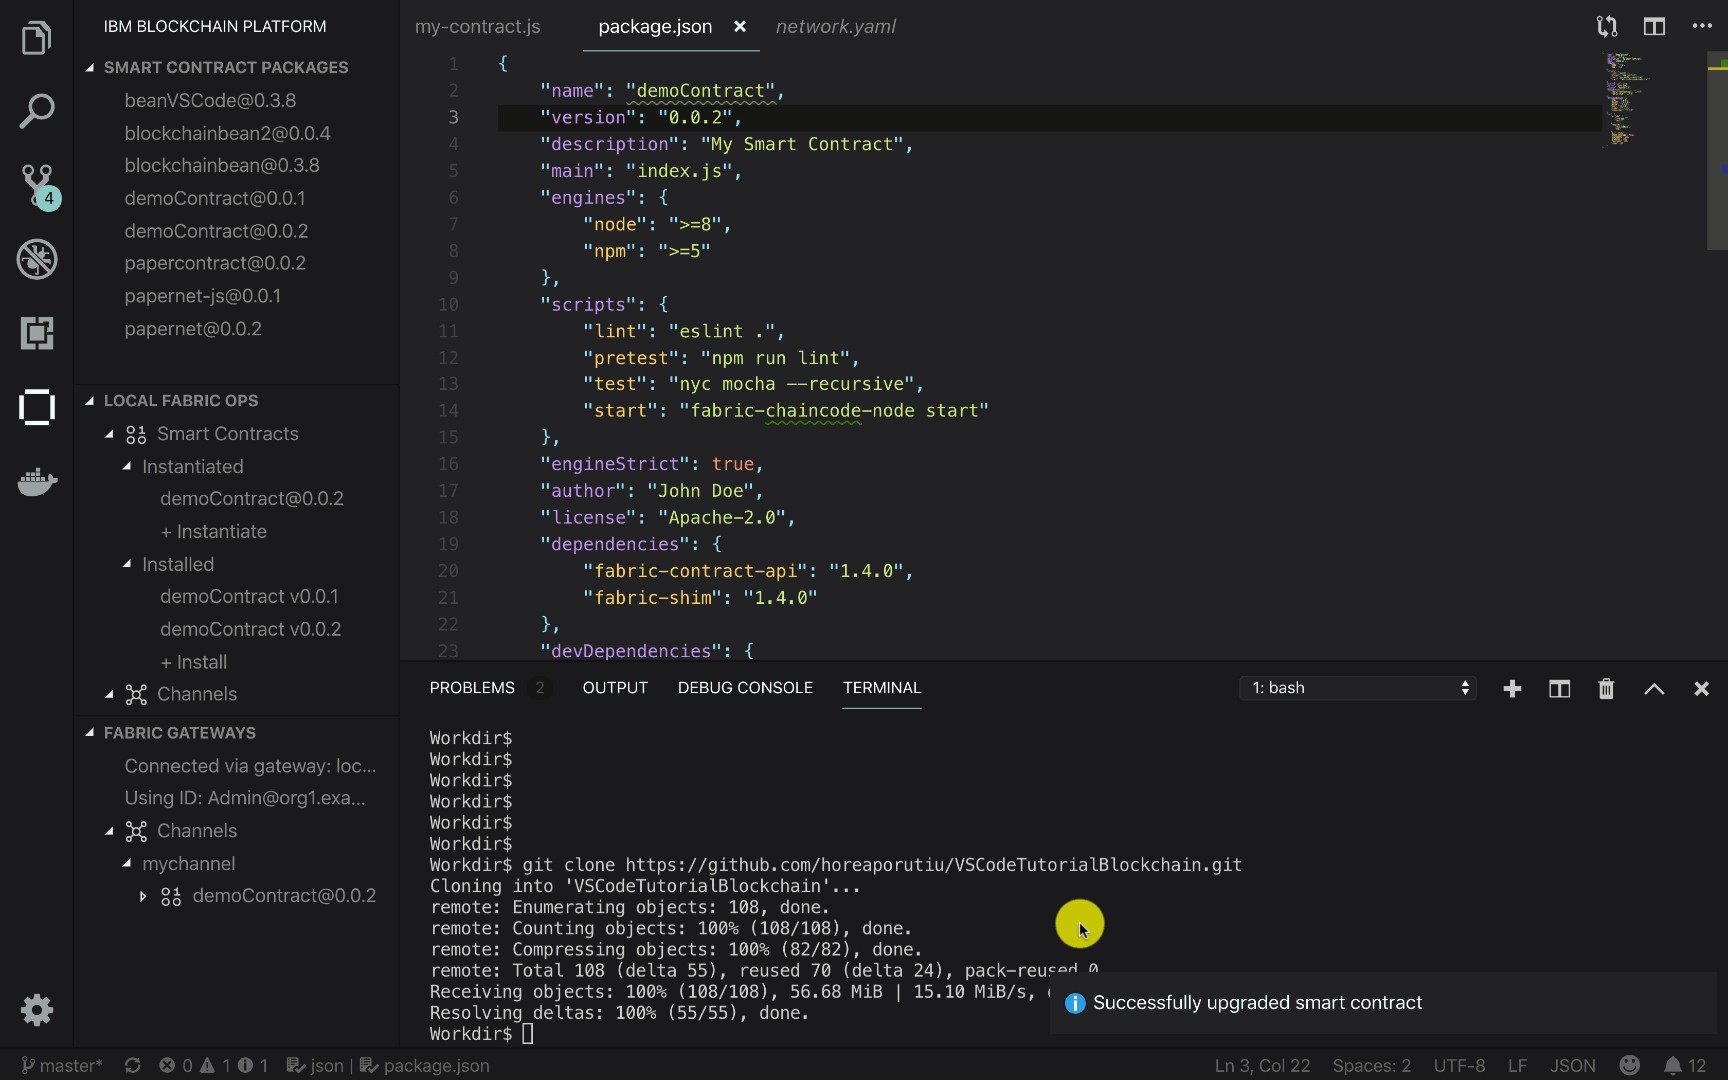
Task: Open the IBM Blockchain Platform view
Action: [37, 407]
